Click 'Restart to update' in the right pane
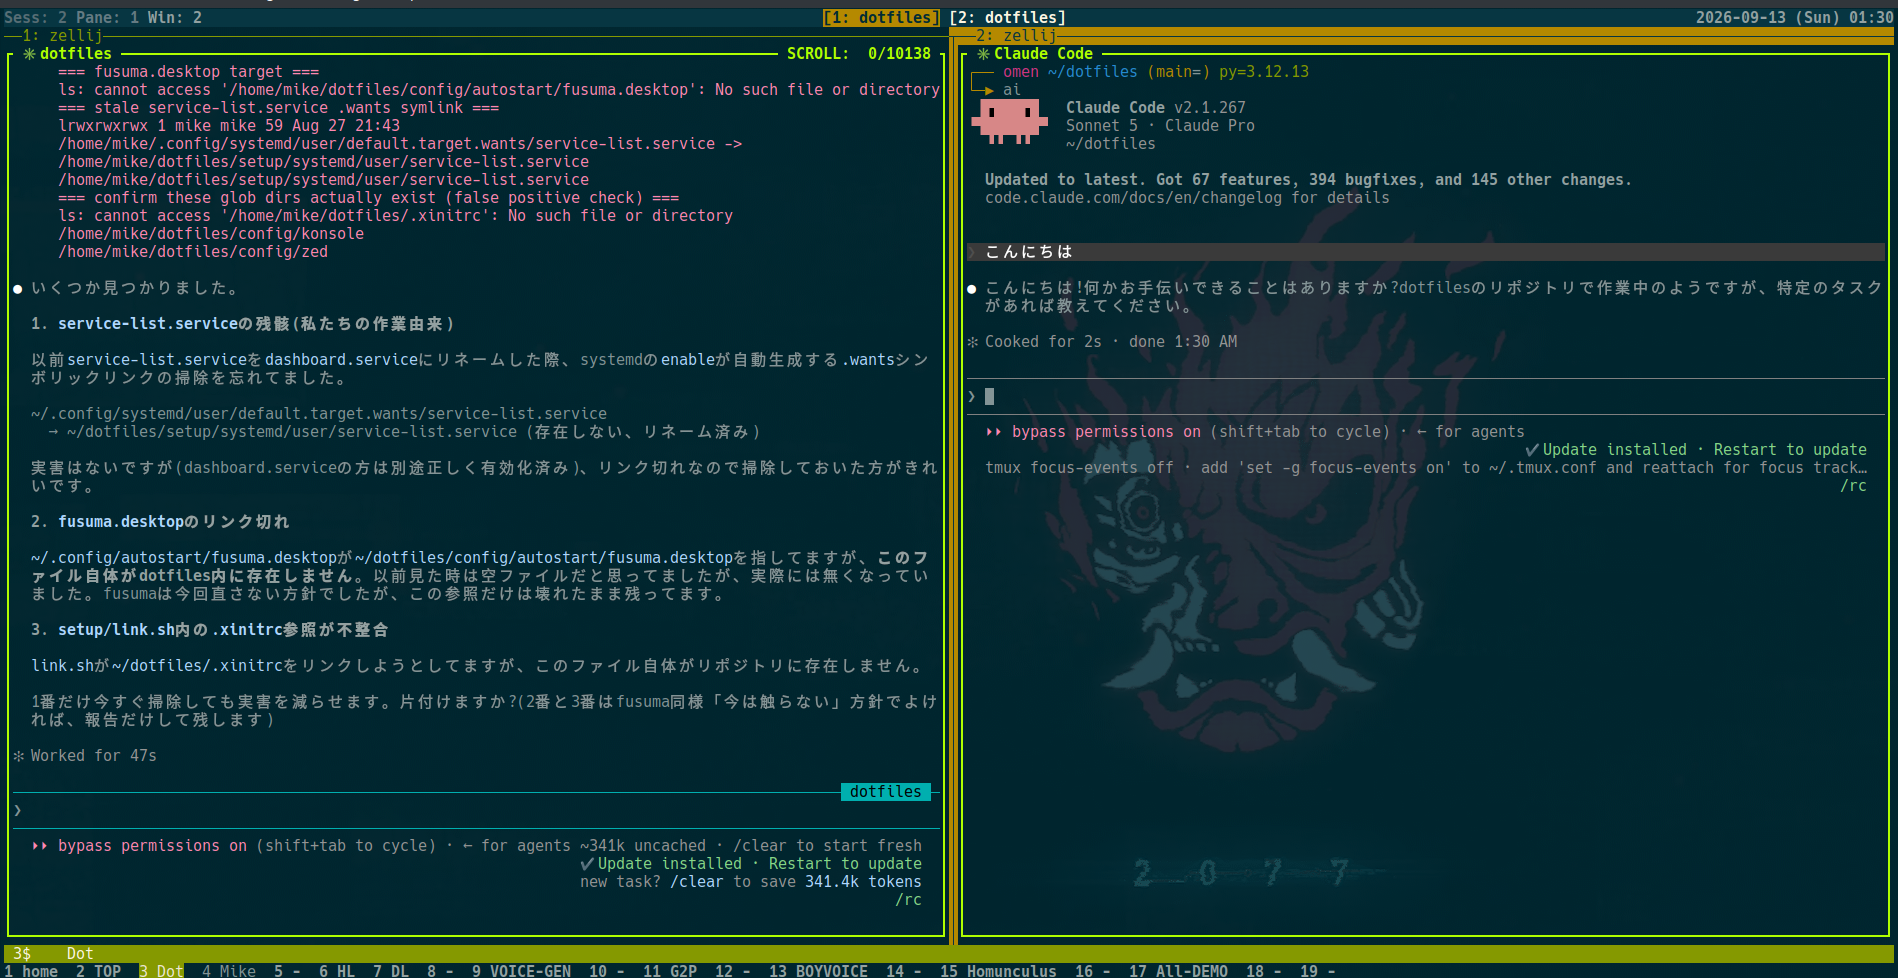 pos(1790,450)
